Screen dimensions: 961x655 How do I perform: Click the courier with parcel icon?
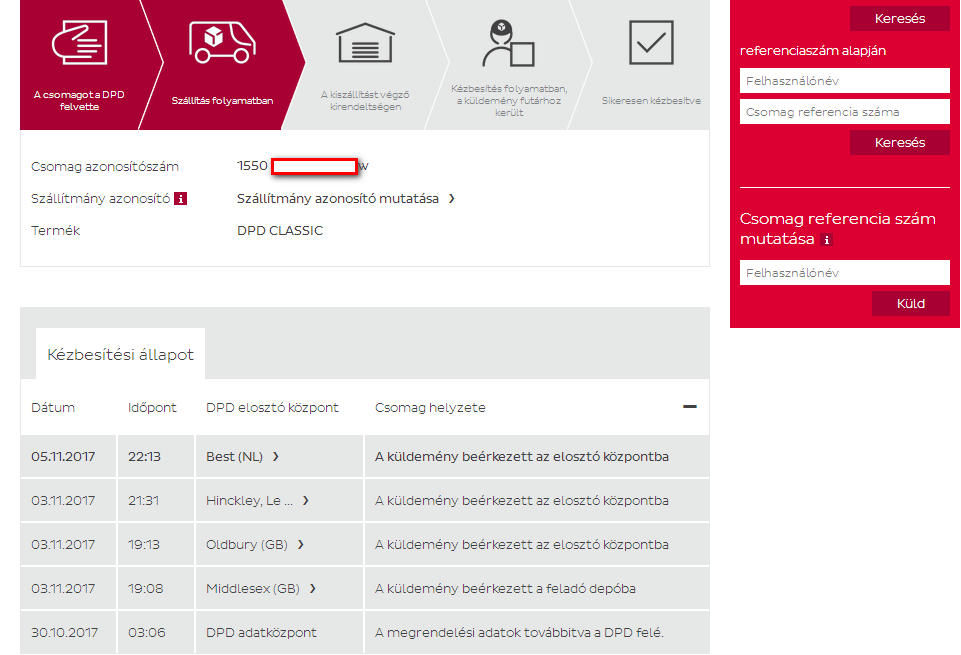click(x=508, y=43)
